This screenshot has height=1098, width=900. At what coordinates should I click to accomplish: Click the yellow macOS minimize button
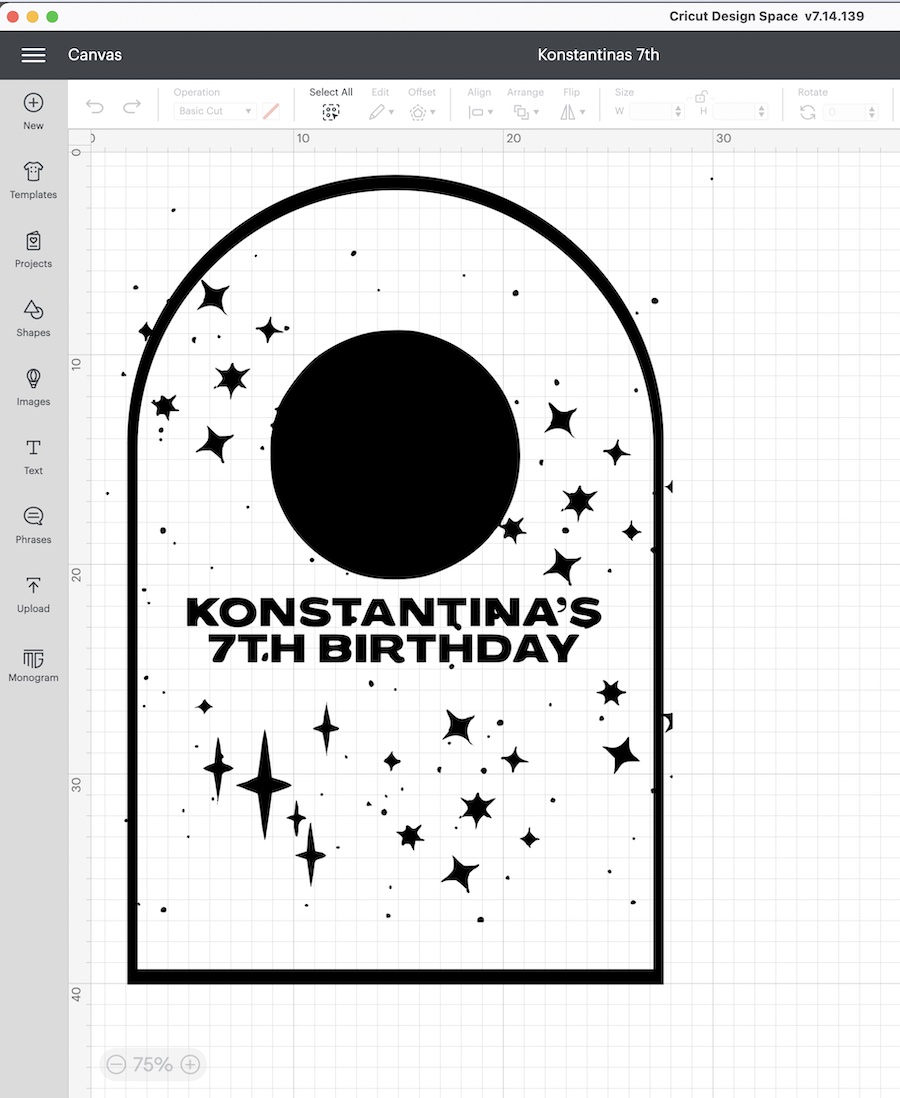[32, 16]
